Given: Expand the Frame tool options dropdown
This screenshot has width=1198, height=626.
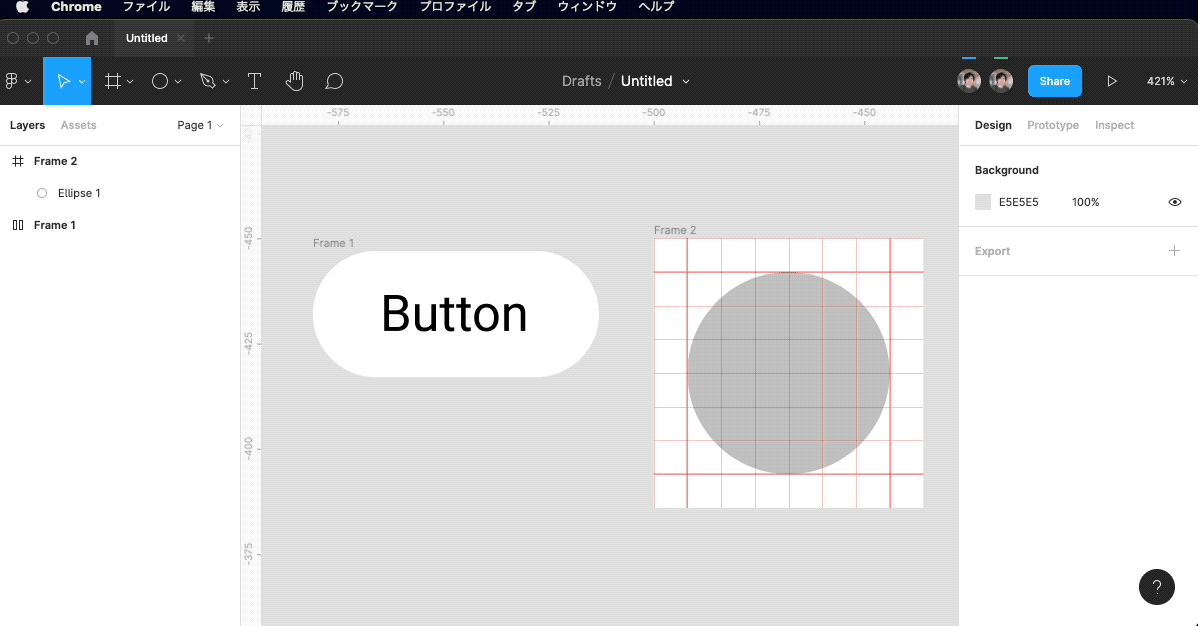Looking at the screenshot, I should [130, 82].
